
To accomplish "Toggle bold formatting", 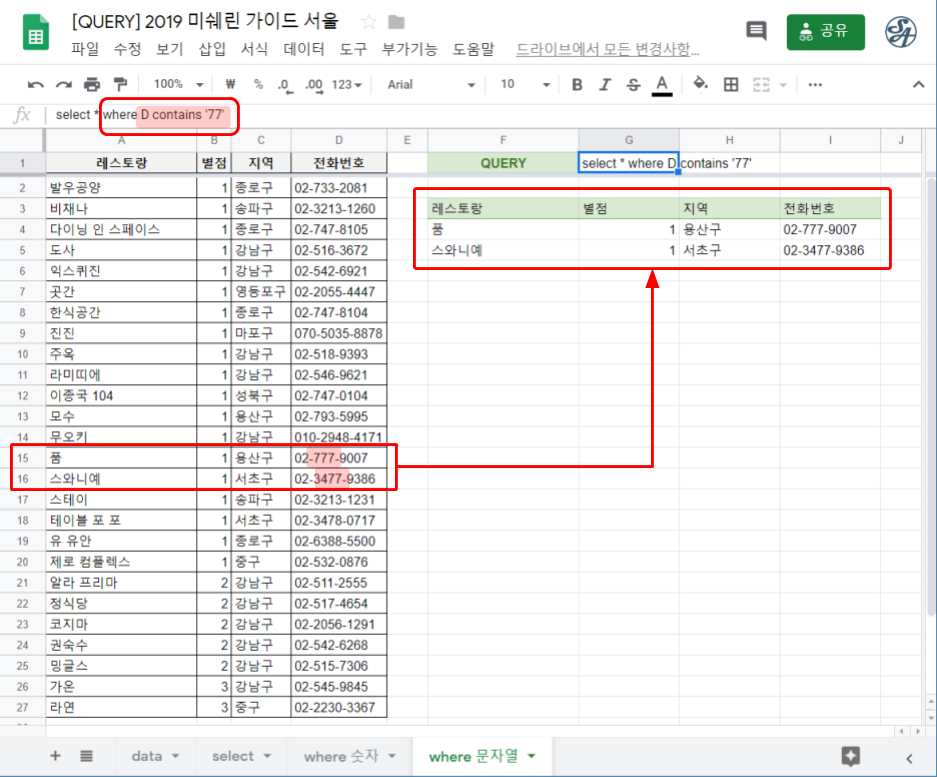I will pos(577,85).
